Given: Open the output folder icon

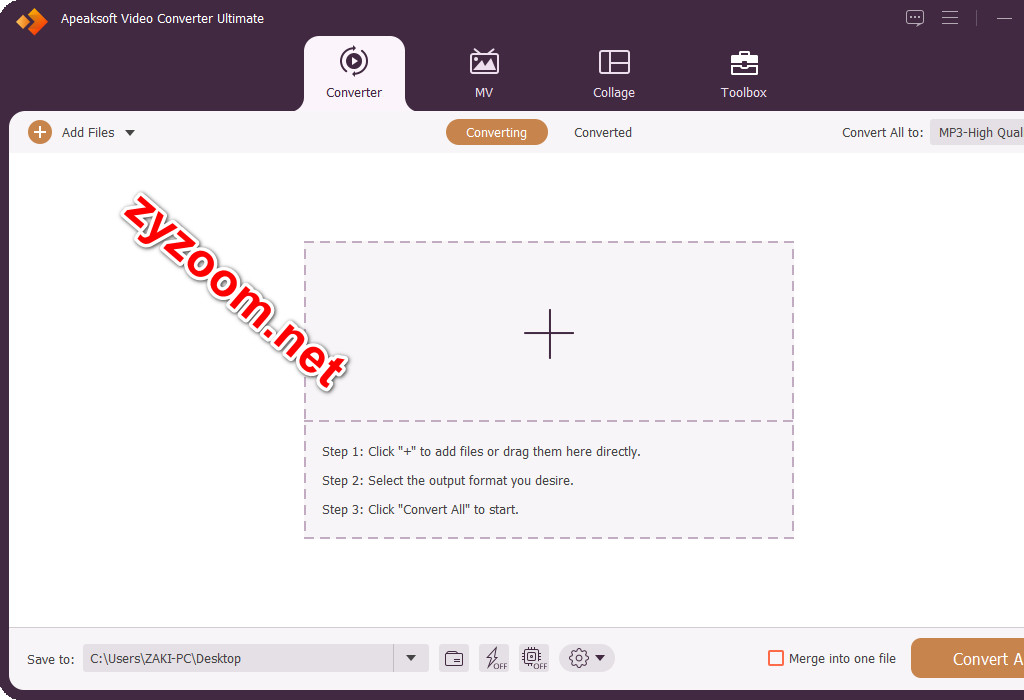Looking at the screenshot, I should click(x=454, y=658).
